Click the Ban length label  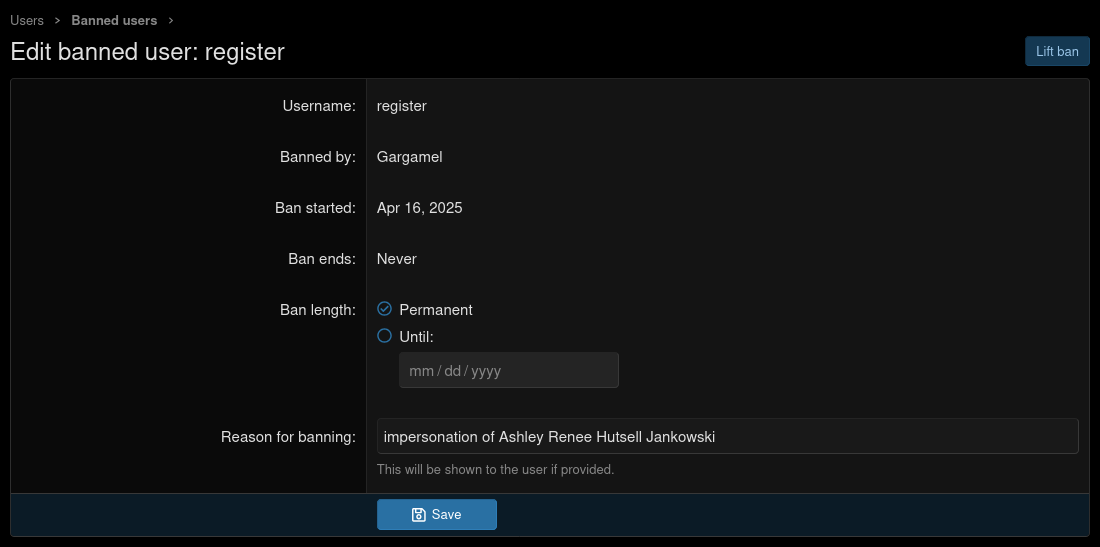(x=317, y=310)
